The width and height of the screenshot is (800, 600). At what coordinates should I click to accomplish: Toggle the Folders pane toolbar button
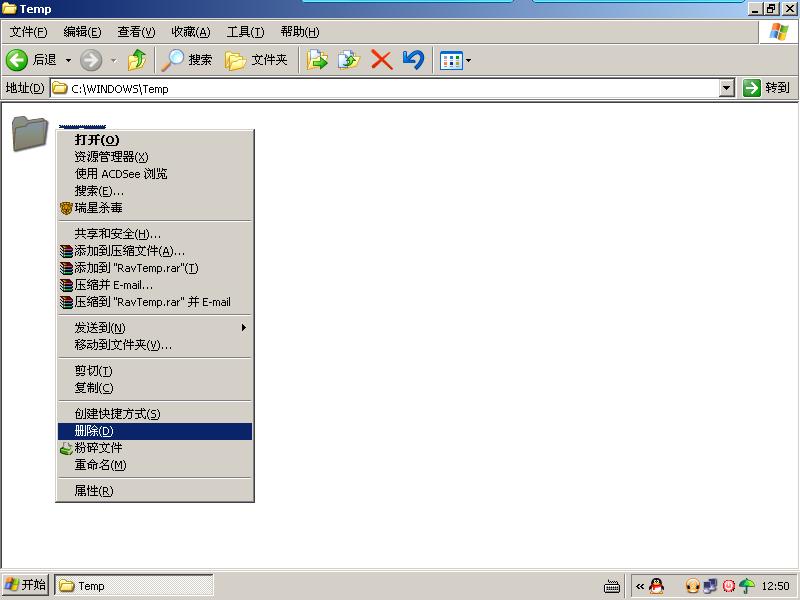[x=256, y=60]
